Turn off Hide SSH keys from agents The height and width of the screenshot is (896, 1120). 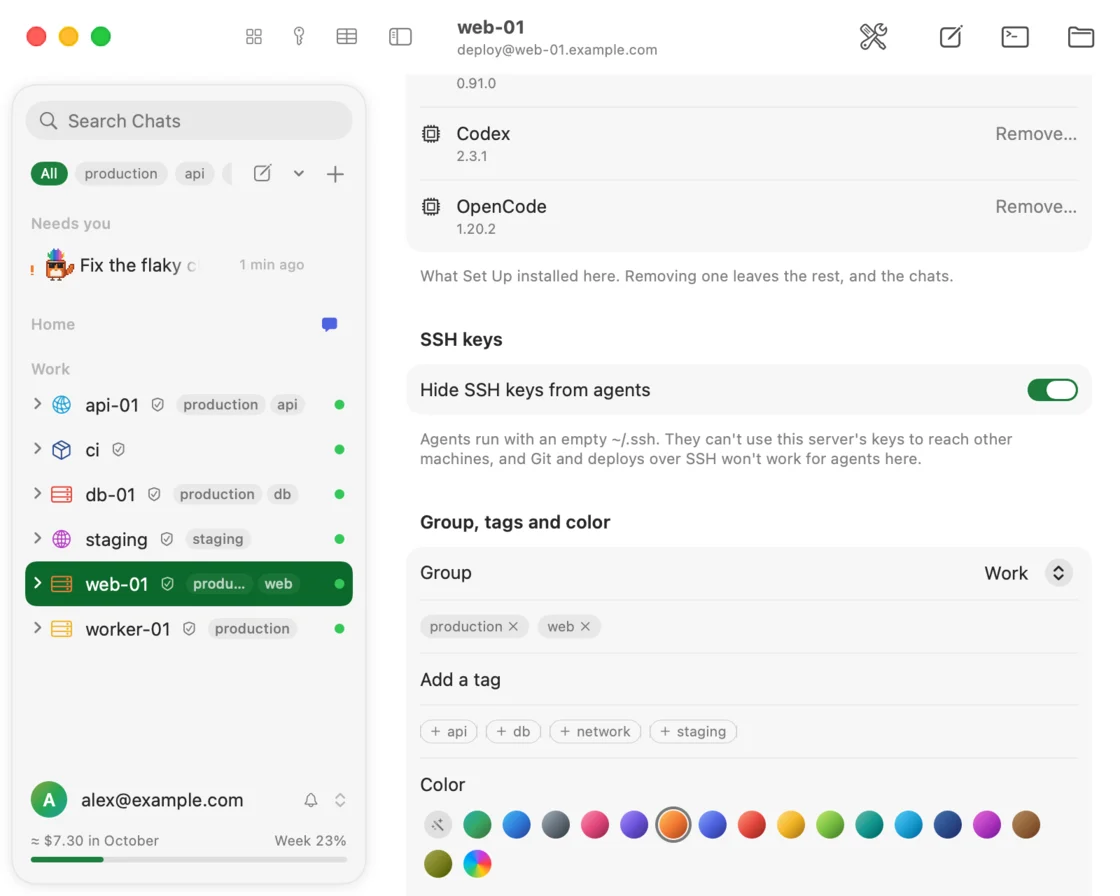[1052, 390]
